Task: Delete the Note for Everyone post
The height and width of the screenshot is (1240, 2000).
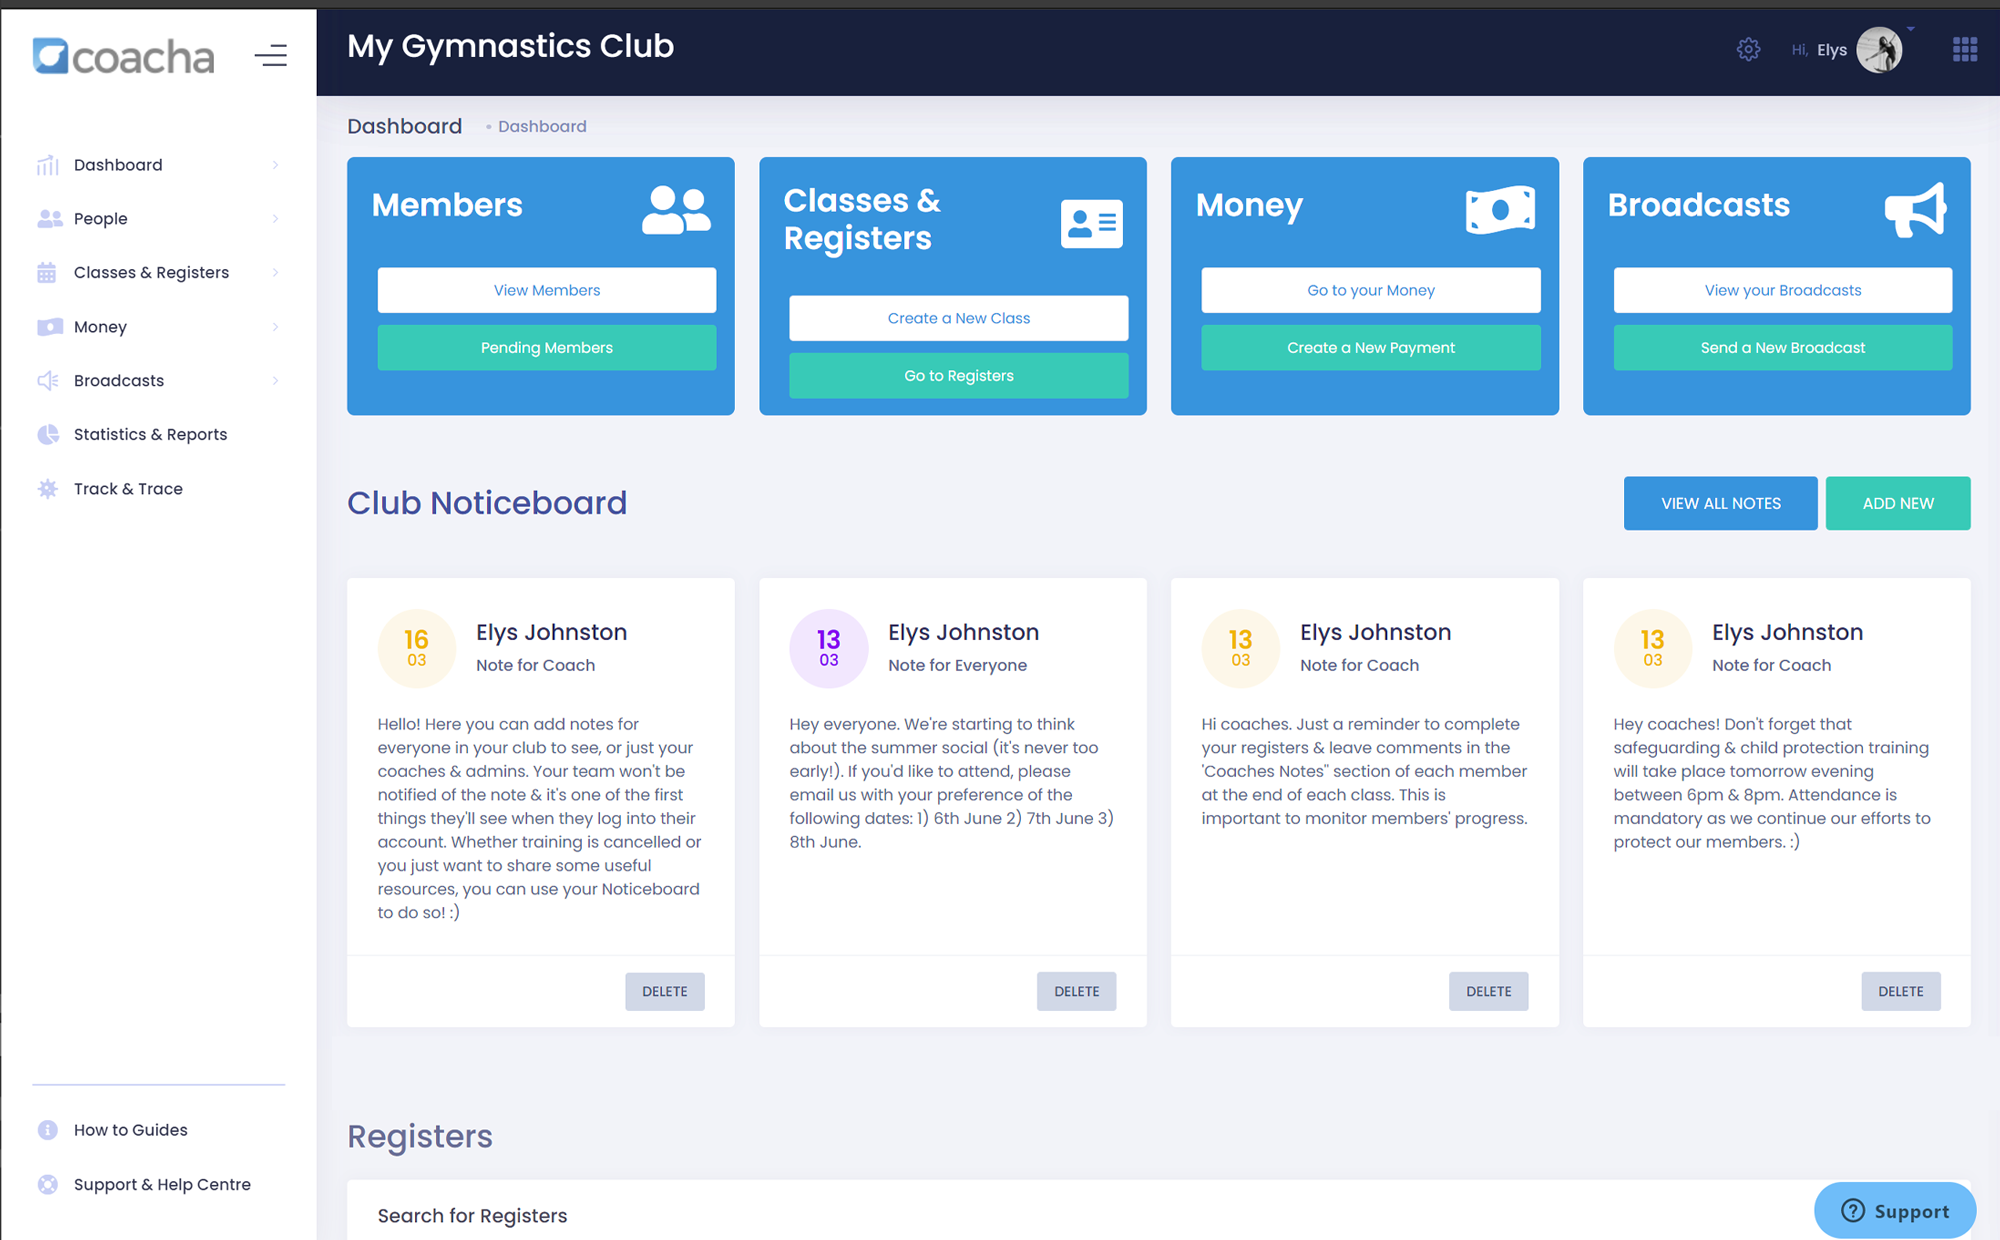Action: coord(1076,991)
